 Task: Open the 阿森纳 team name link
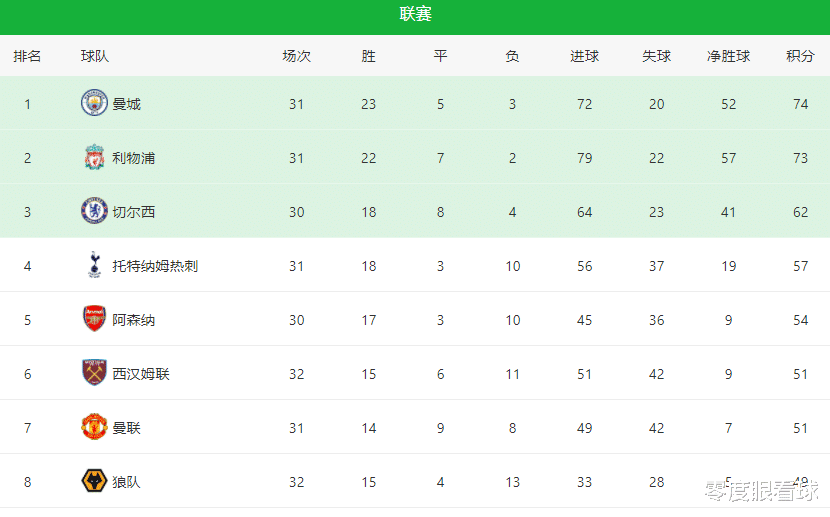click(x=133, y=320)
